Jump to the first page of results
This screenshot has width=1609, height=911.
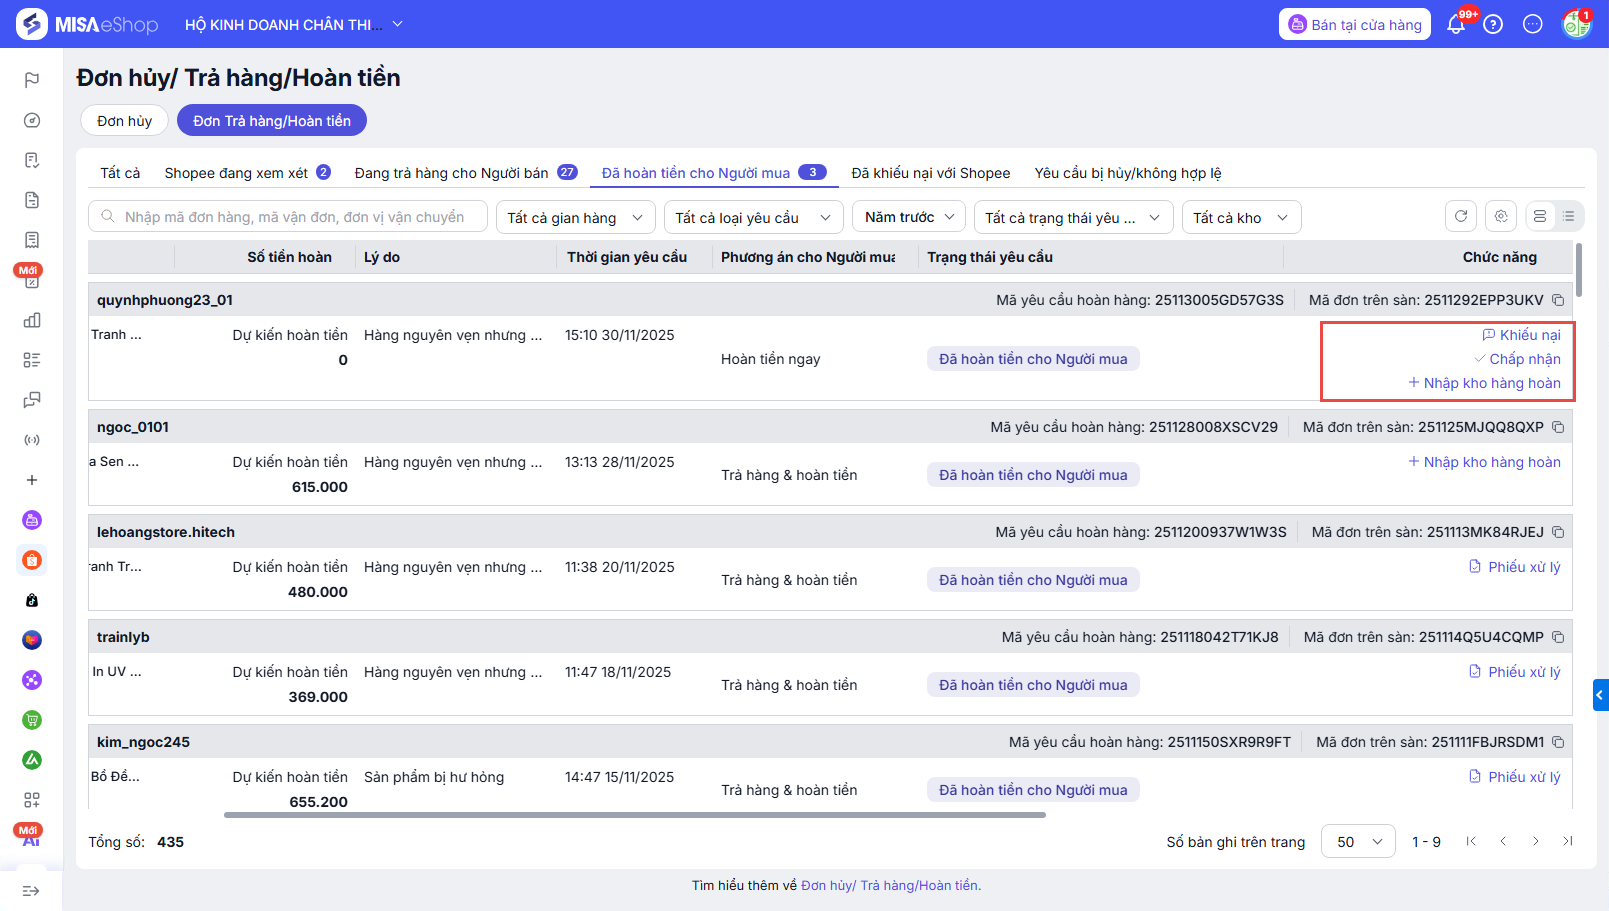[1471, 841]
